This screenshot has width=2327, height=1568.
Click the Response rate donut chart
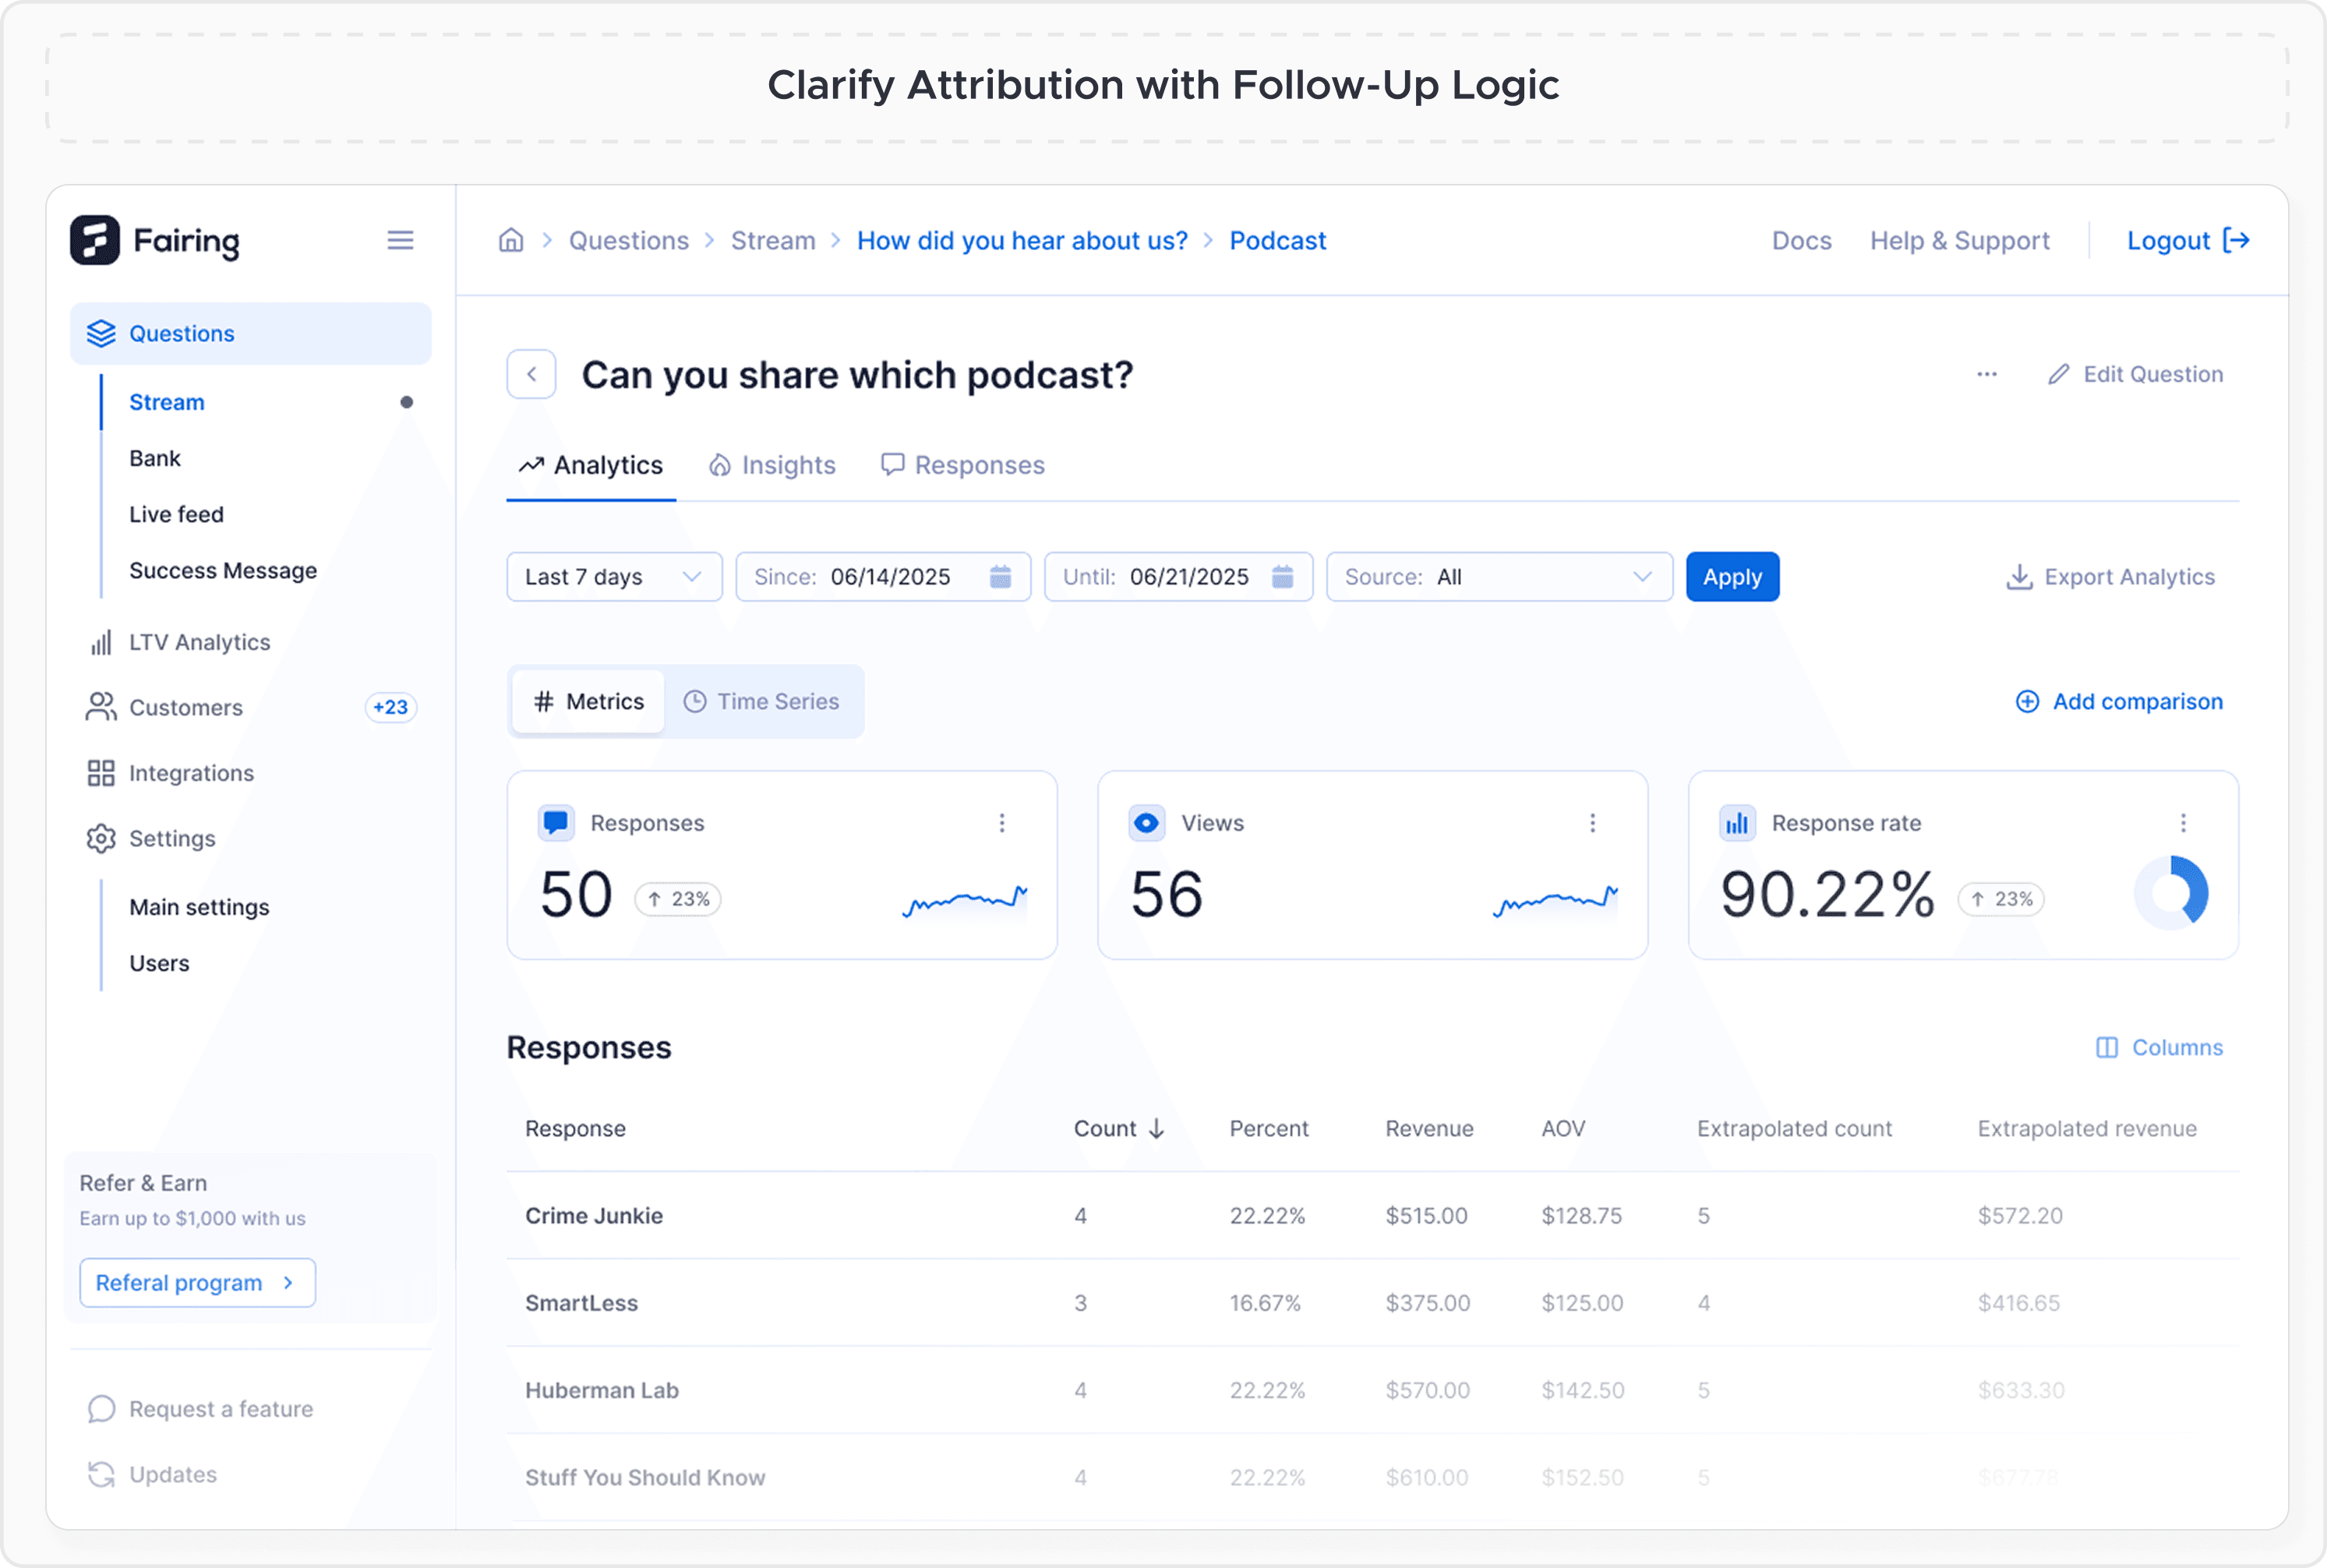[2171, 892]
